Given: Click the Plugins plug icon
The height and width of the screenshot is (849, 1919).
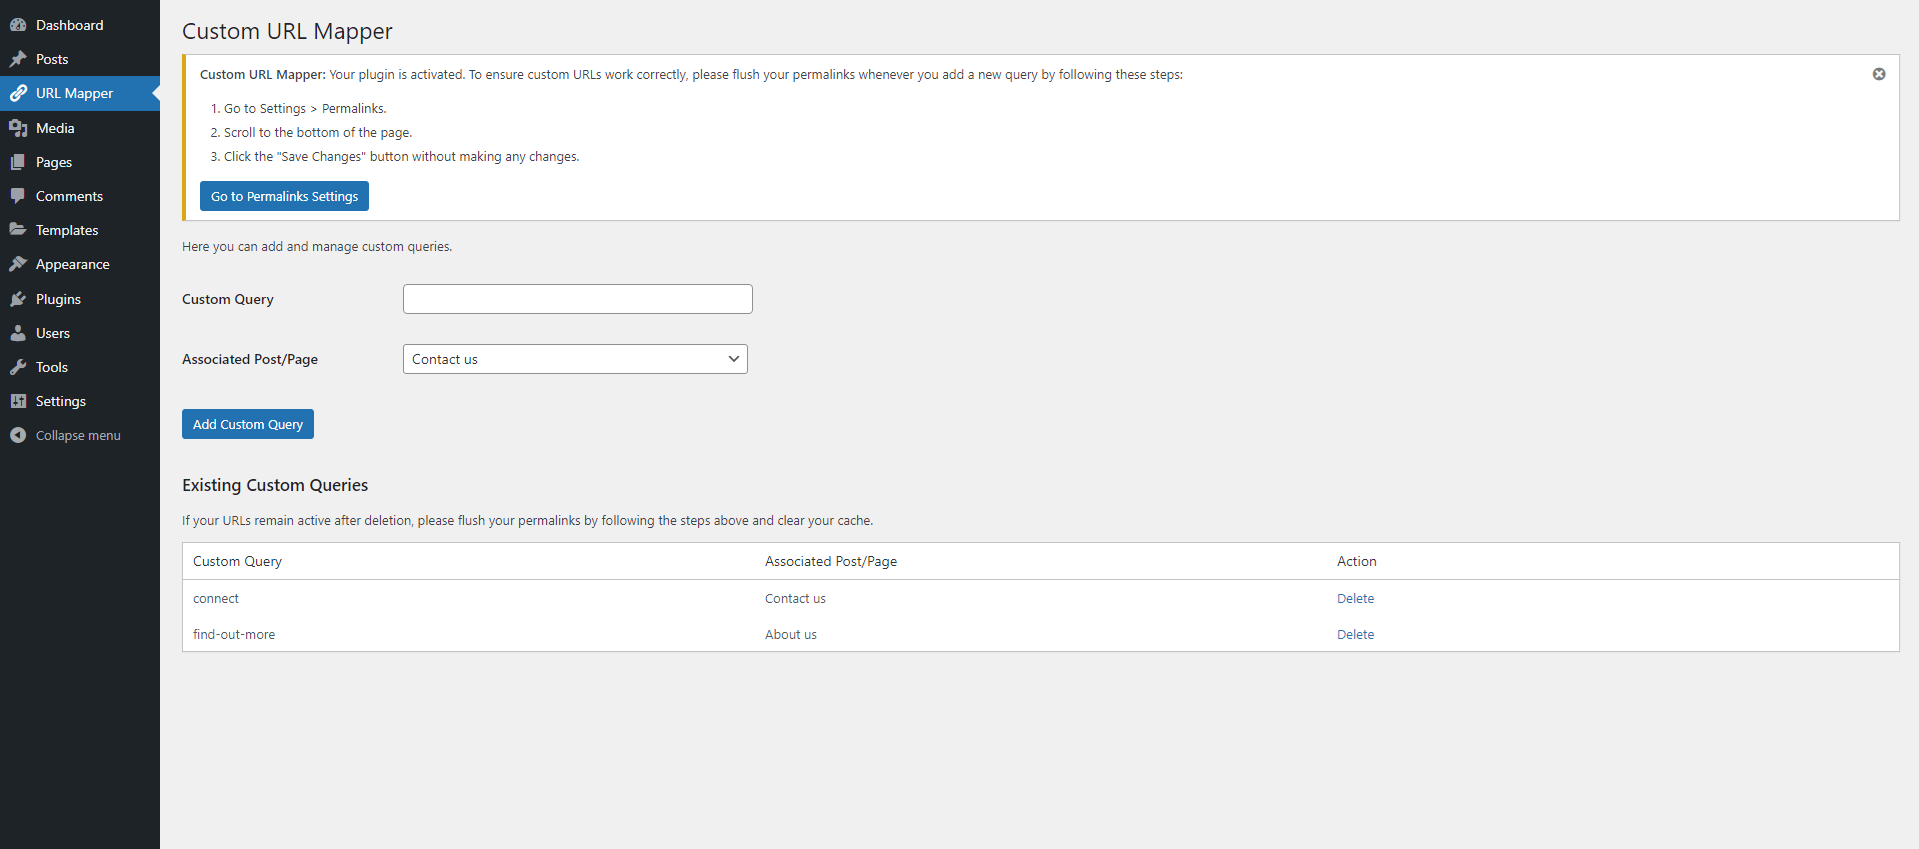Looking at the screenshot, I should [18, 299].
